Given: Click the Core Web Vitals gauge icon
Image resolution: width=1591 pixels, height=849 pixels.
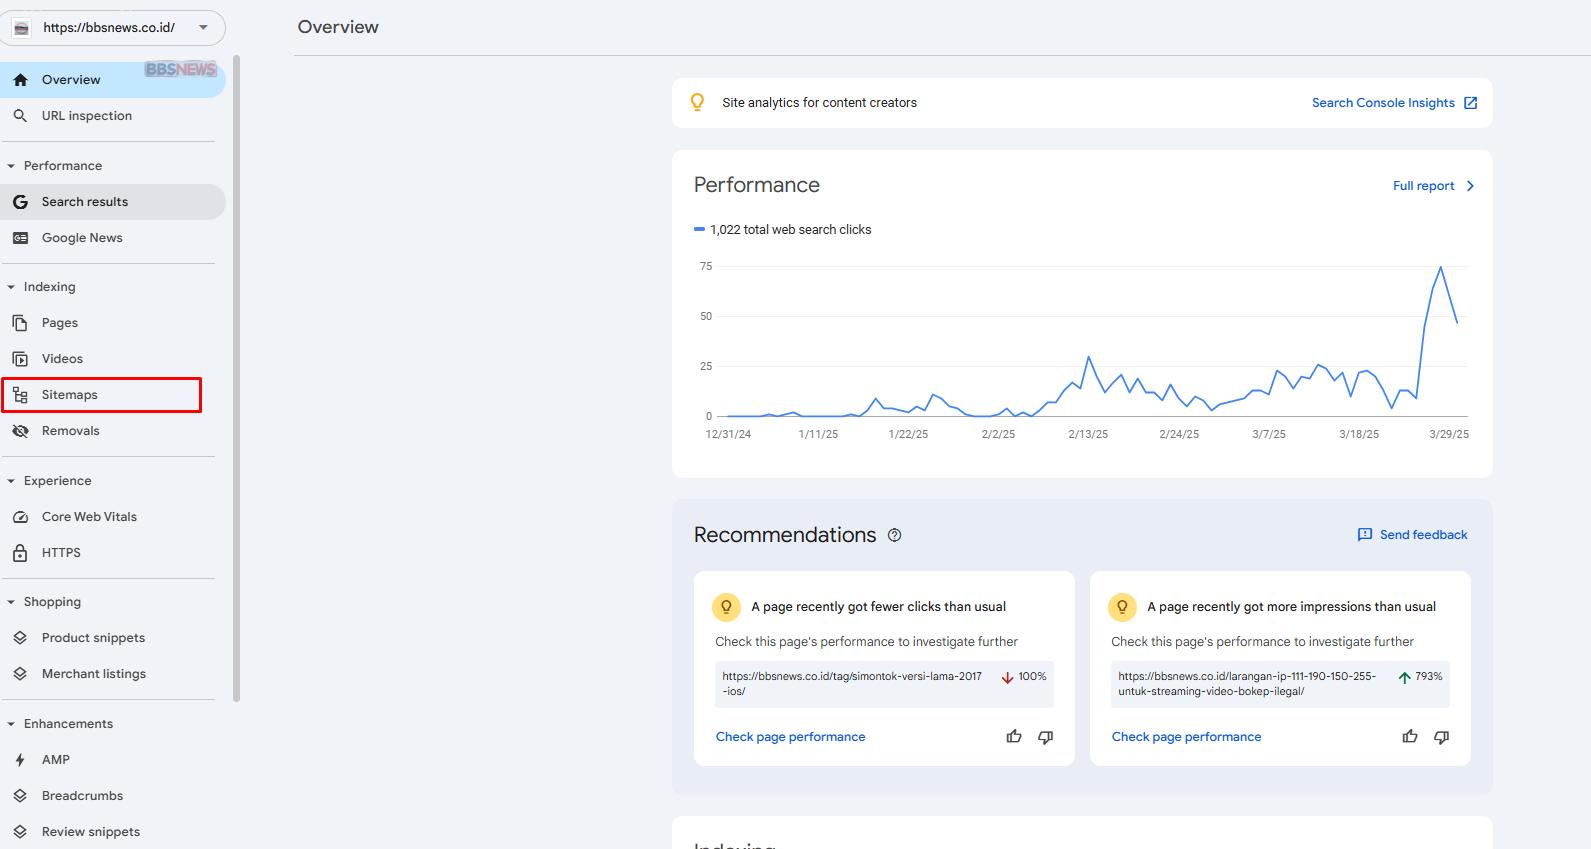Looking at the screenshot, I should [x=20, y=517].
